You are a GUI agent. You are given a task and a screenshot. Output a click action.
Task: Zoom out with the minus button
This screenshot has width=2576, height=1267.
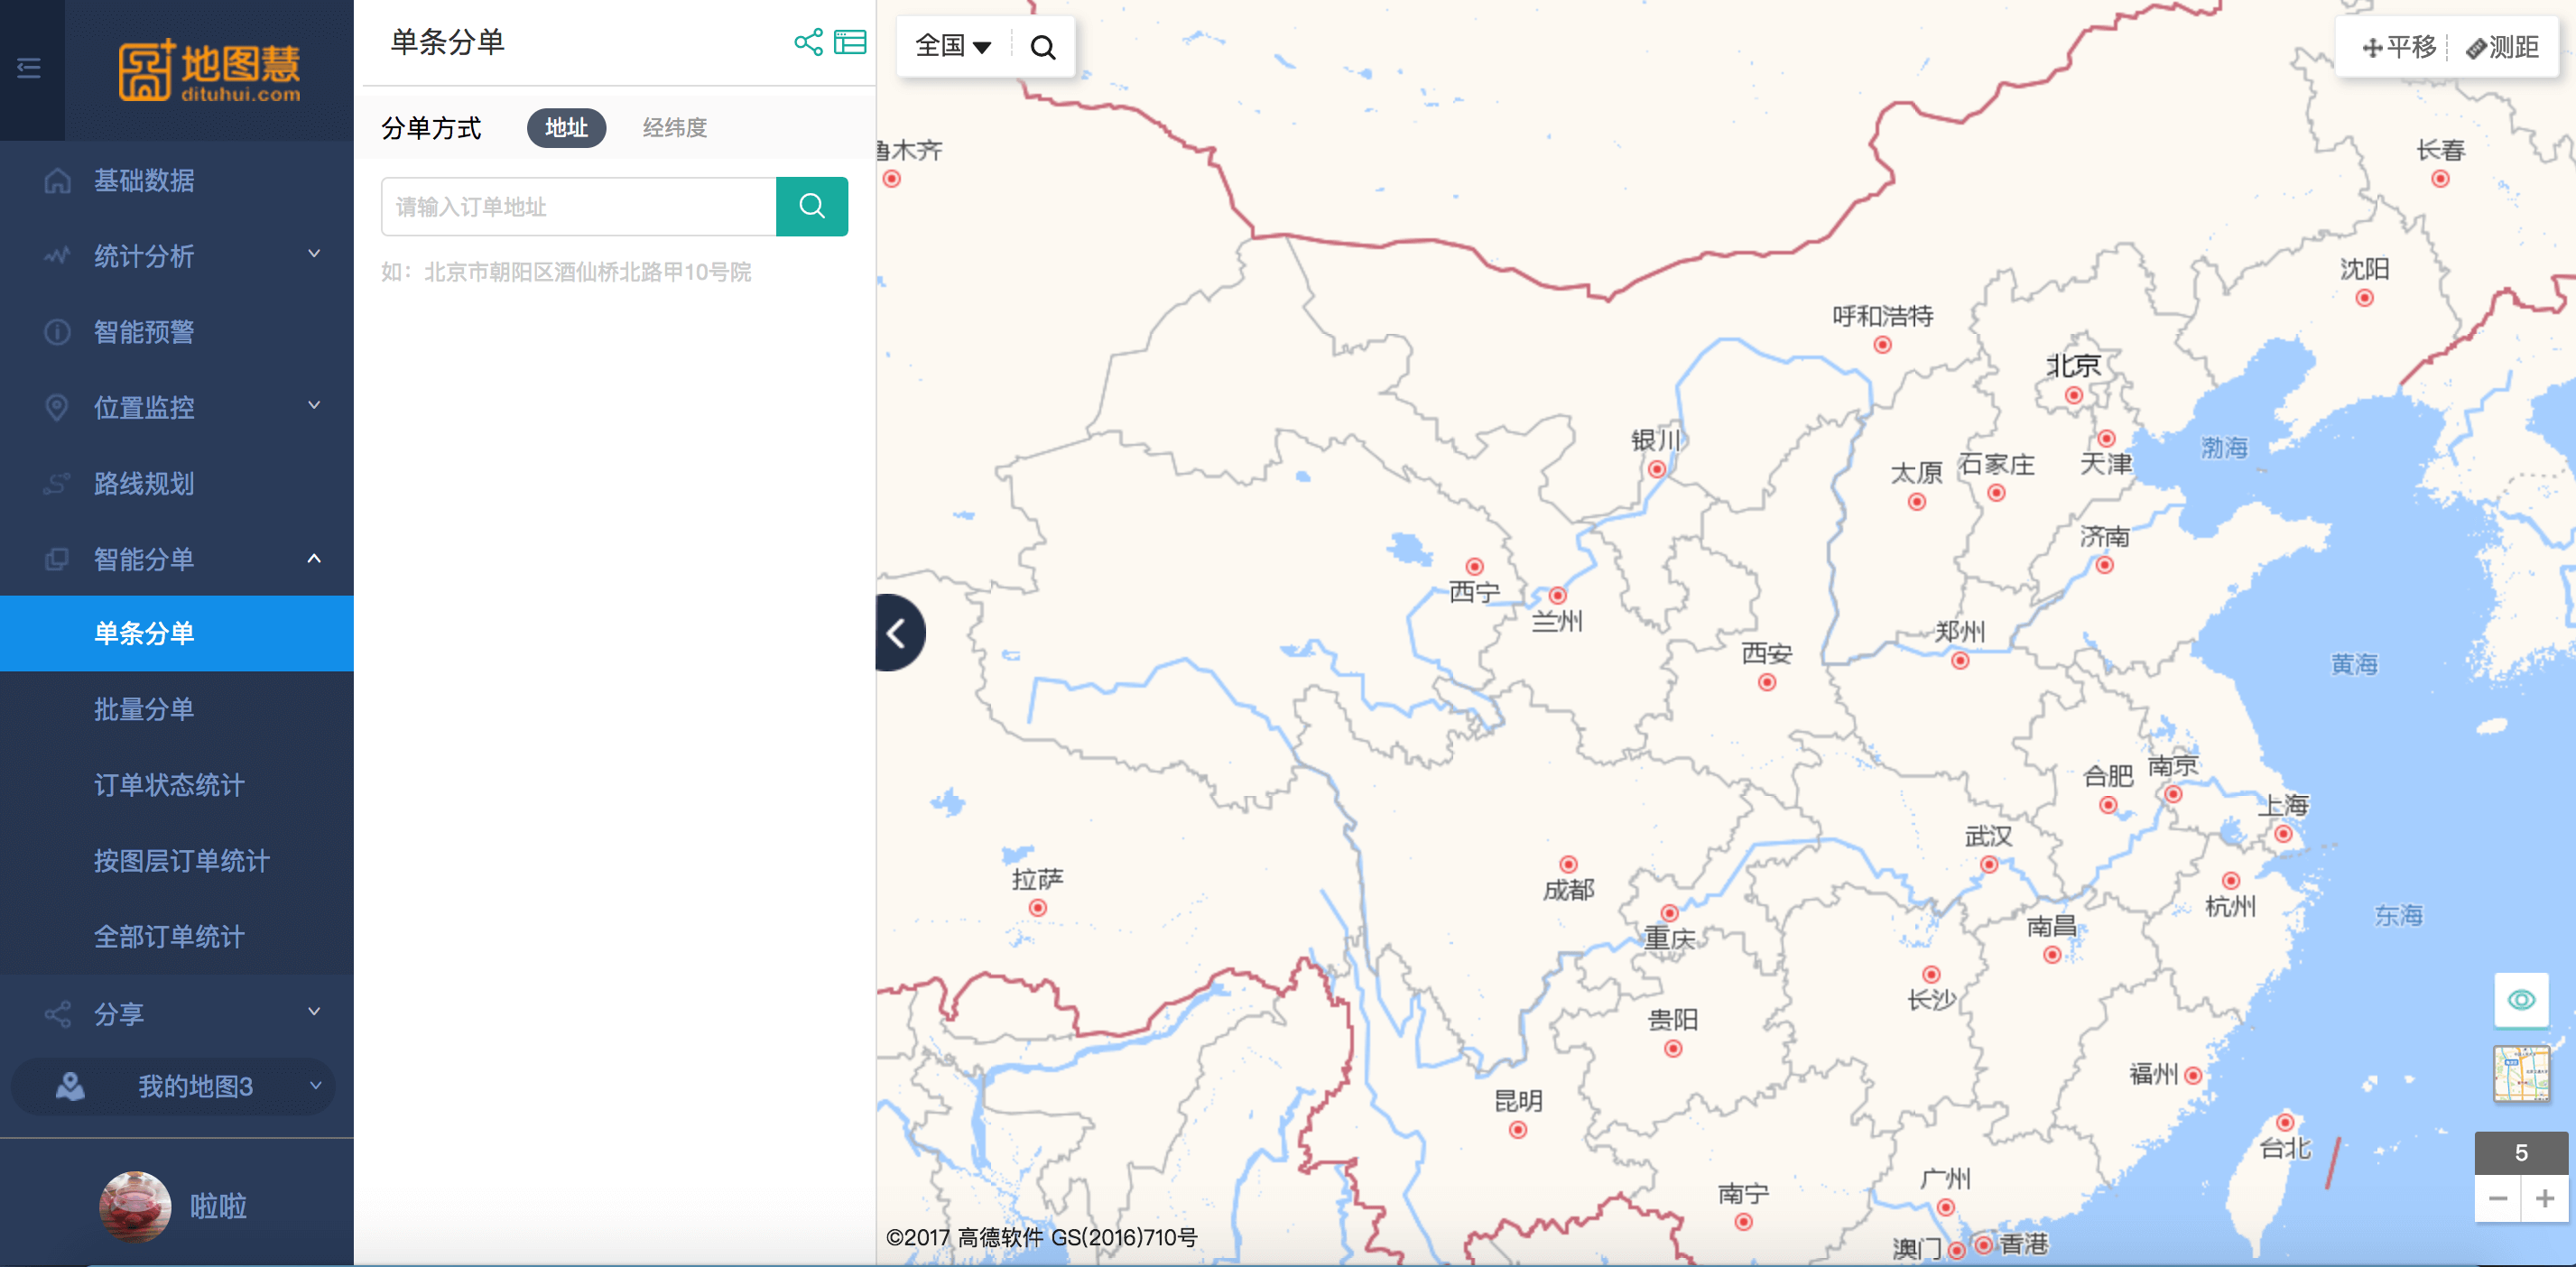click(2497, 1198)
